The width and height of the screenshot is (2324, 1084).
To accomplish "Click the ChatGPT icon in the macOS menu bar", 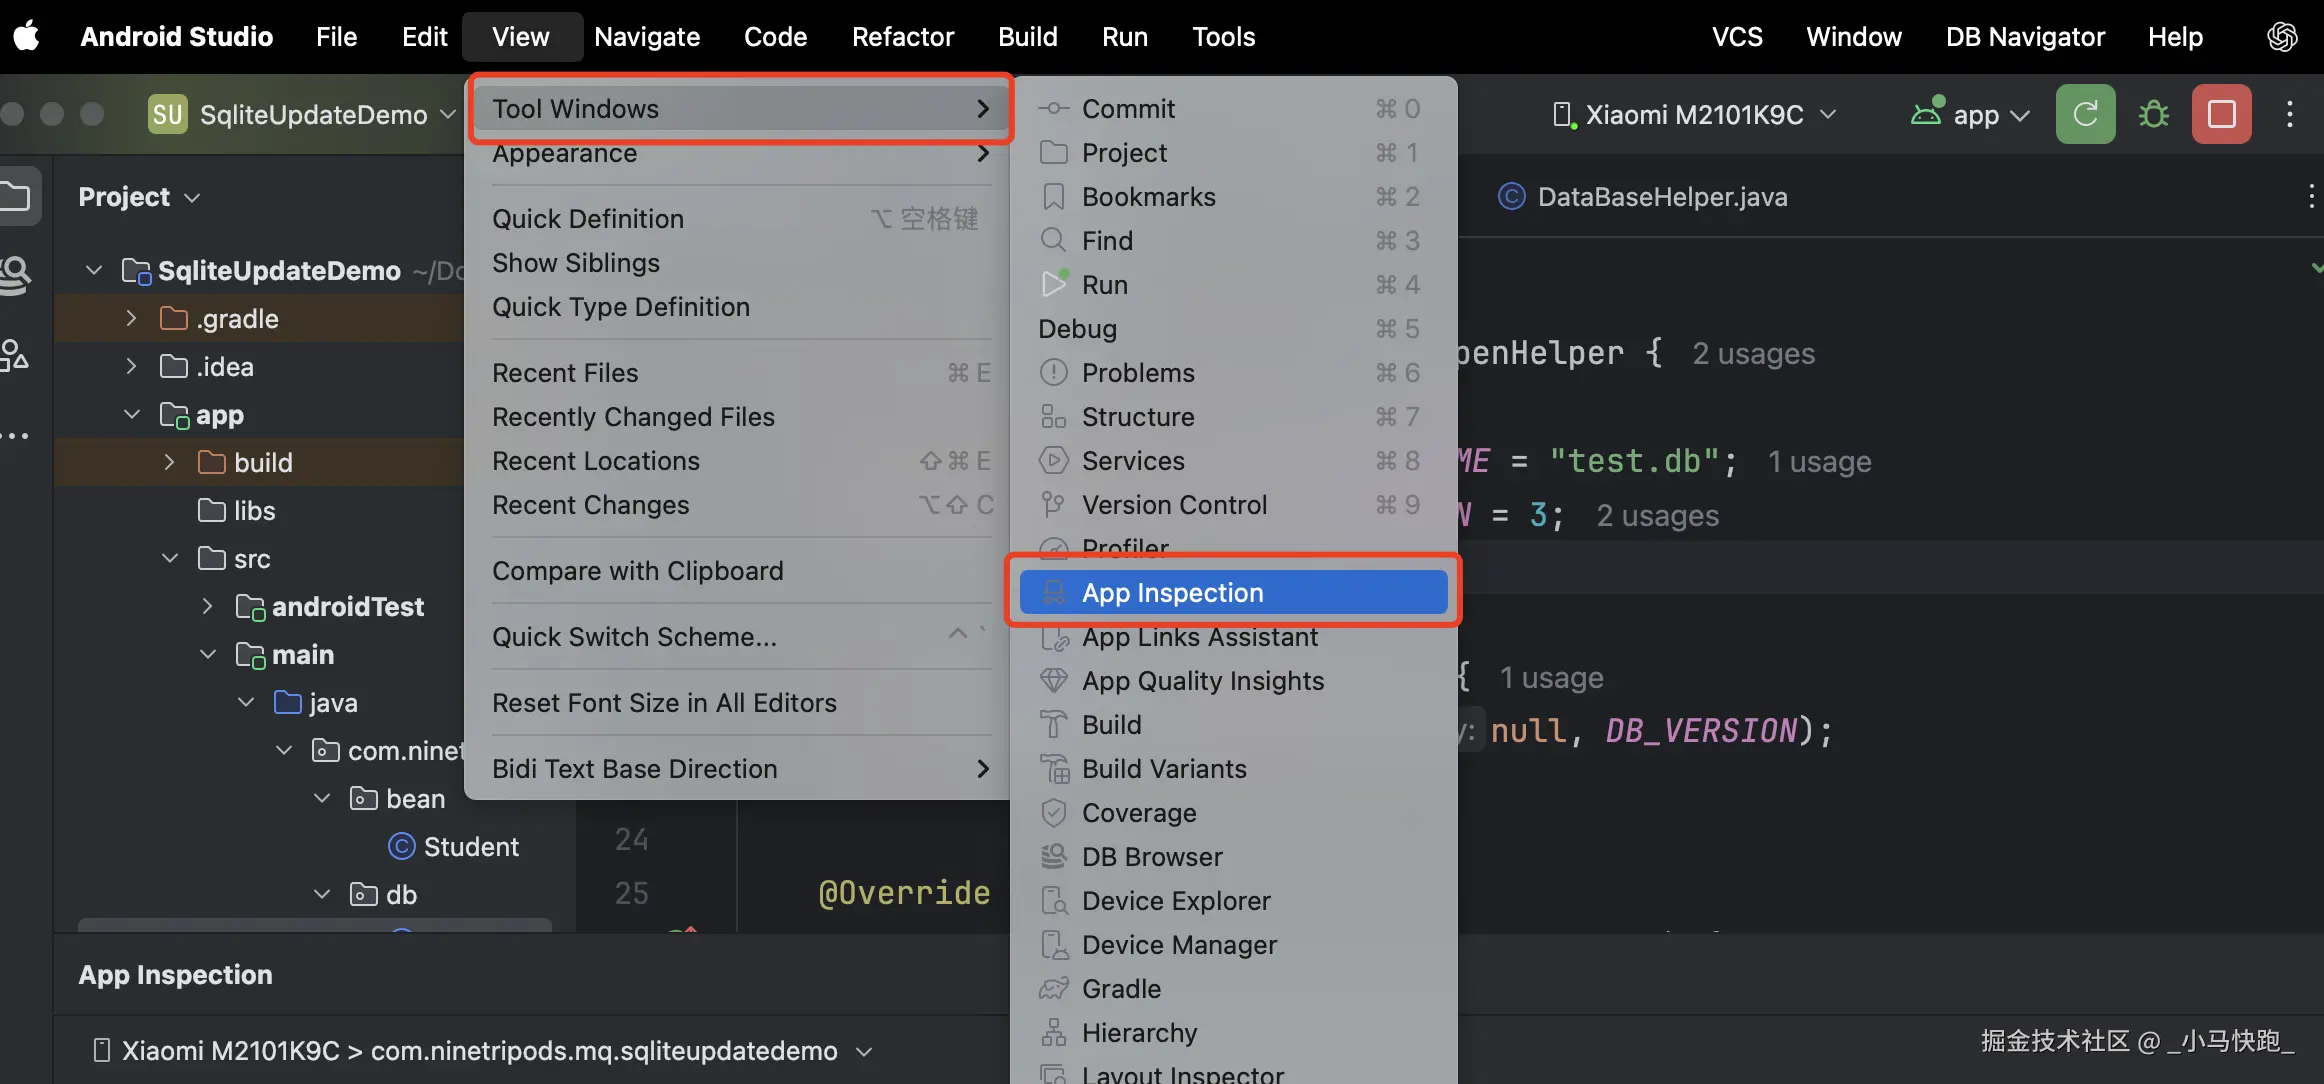I will [x=2282, y=37].
